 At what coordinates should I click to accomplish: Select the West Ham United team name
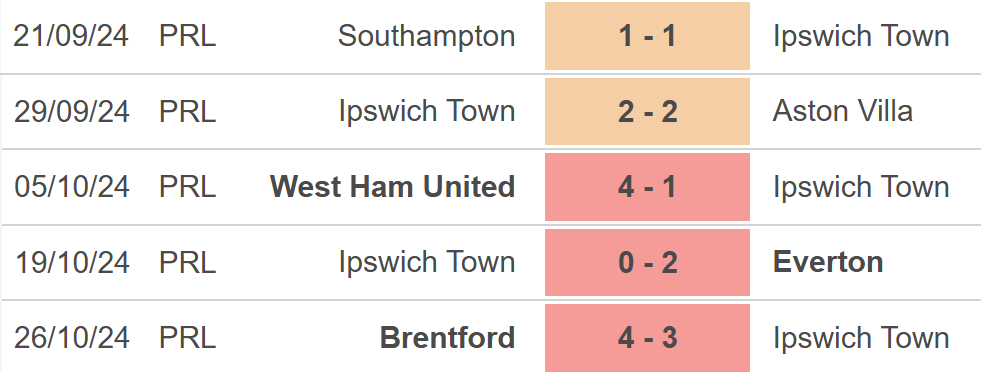click(x=392, y=187)
